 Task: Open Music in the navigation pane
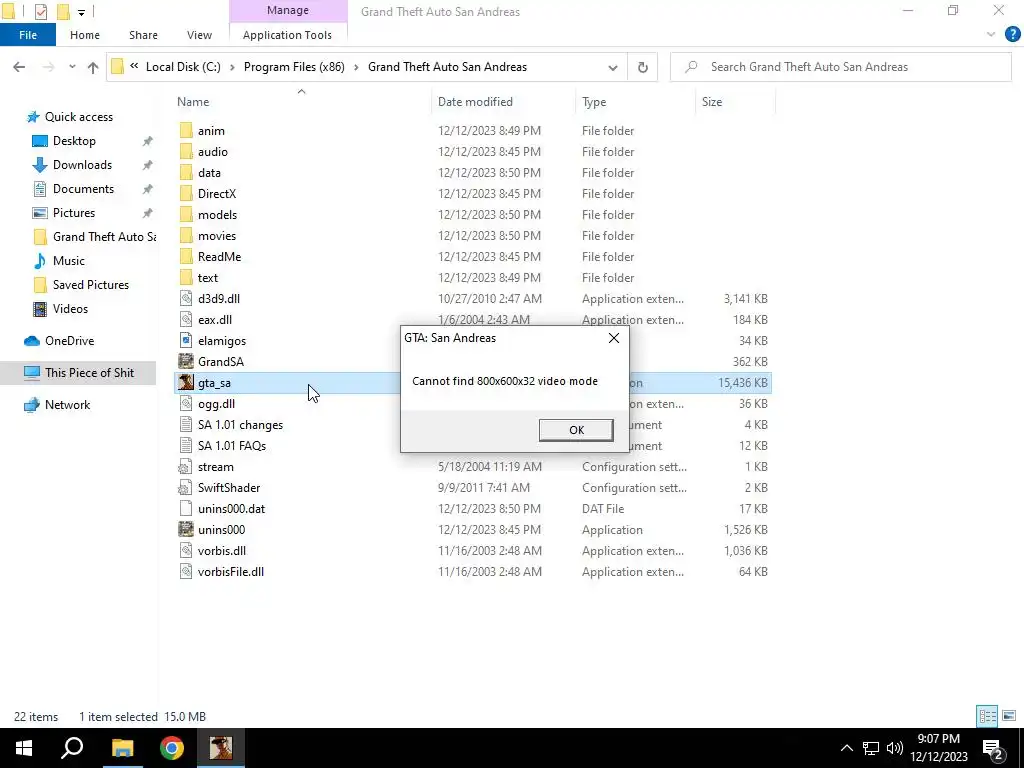[69, 261]
